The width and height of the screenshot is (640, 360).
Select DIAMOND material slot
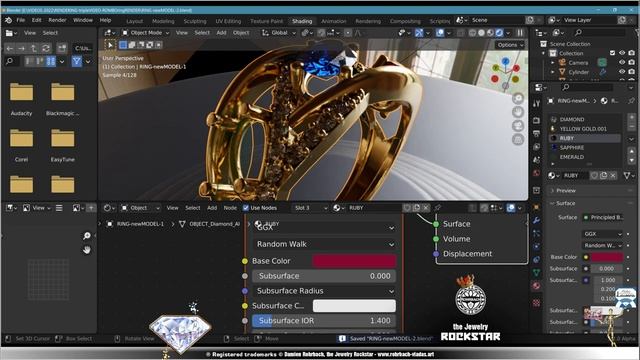[x=585, y=119]
